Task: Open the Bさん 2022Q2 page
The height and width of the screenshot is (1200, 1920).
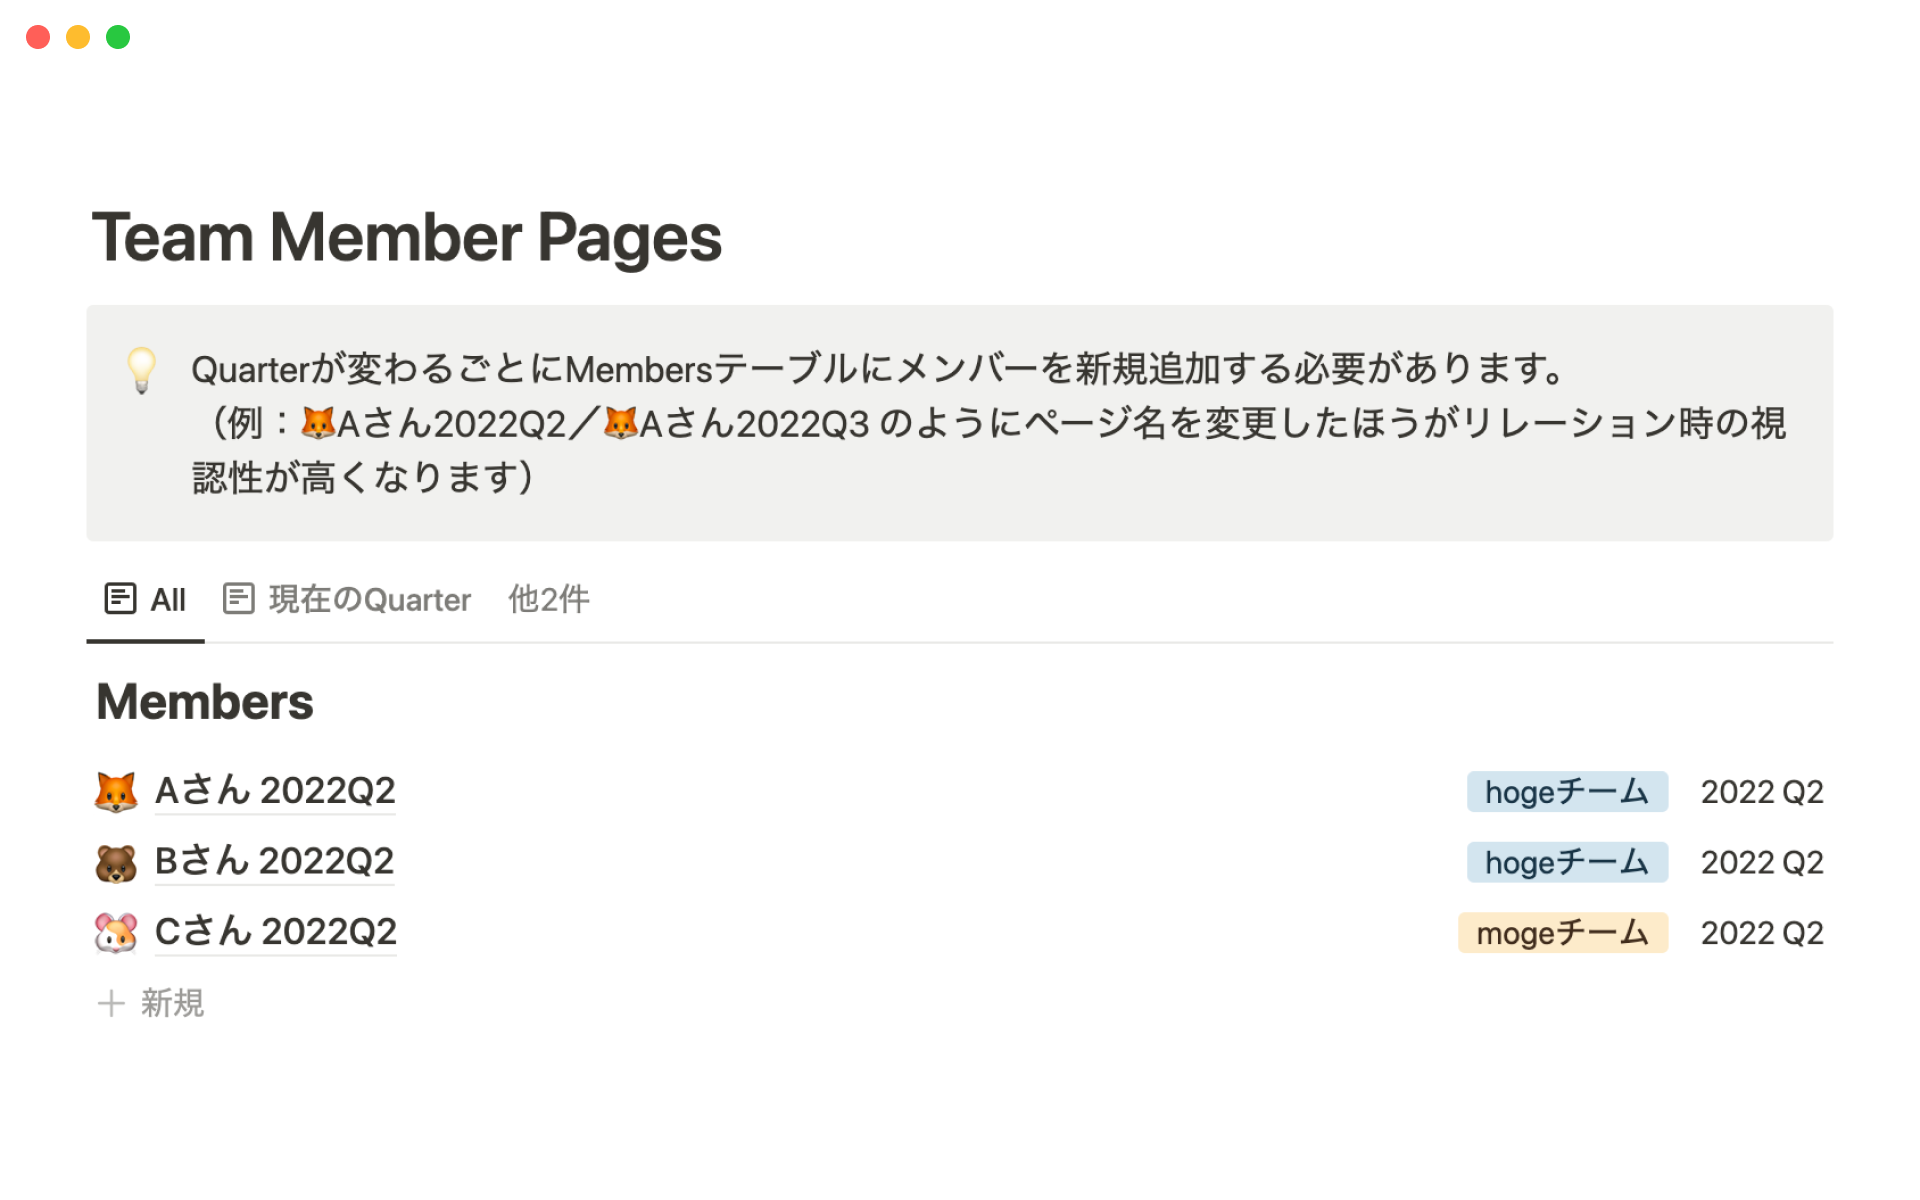Action: pos(274,862)
